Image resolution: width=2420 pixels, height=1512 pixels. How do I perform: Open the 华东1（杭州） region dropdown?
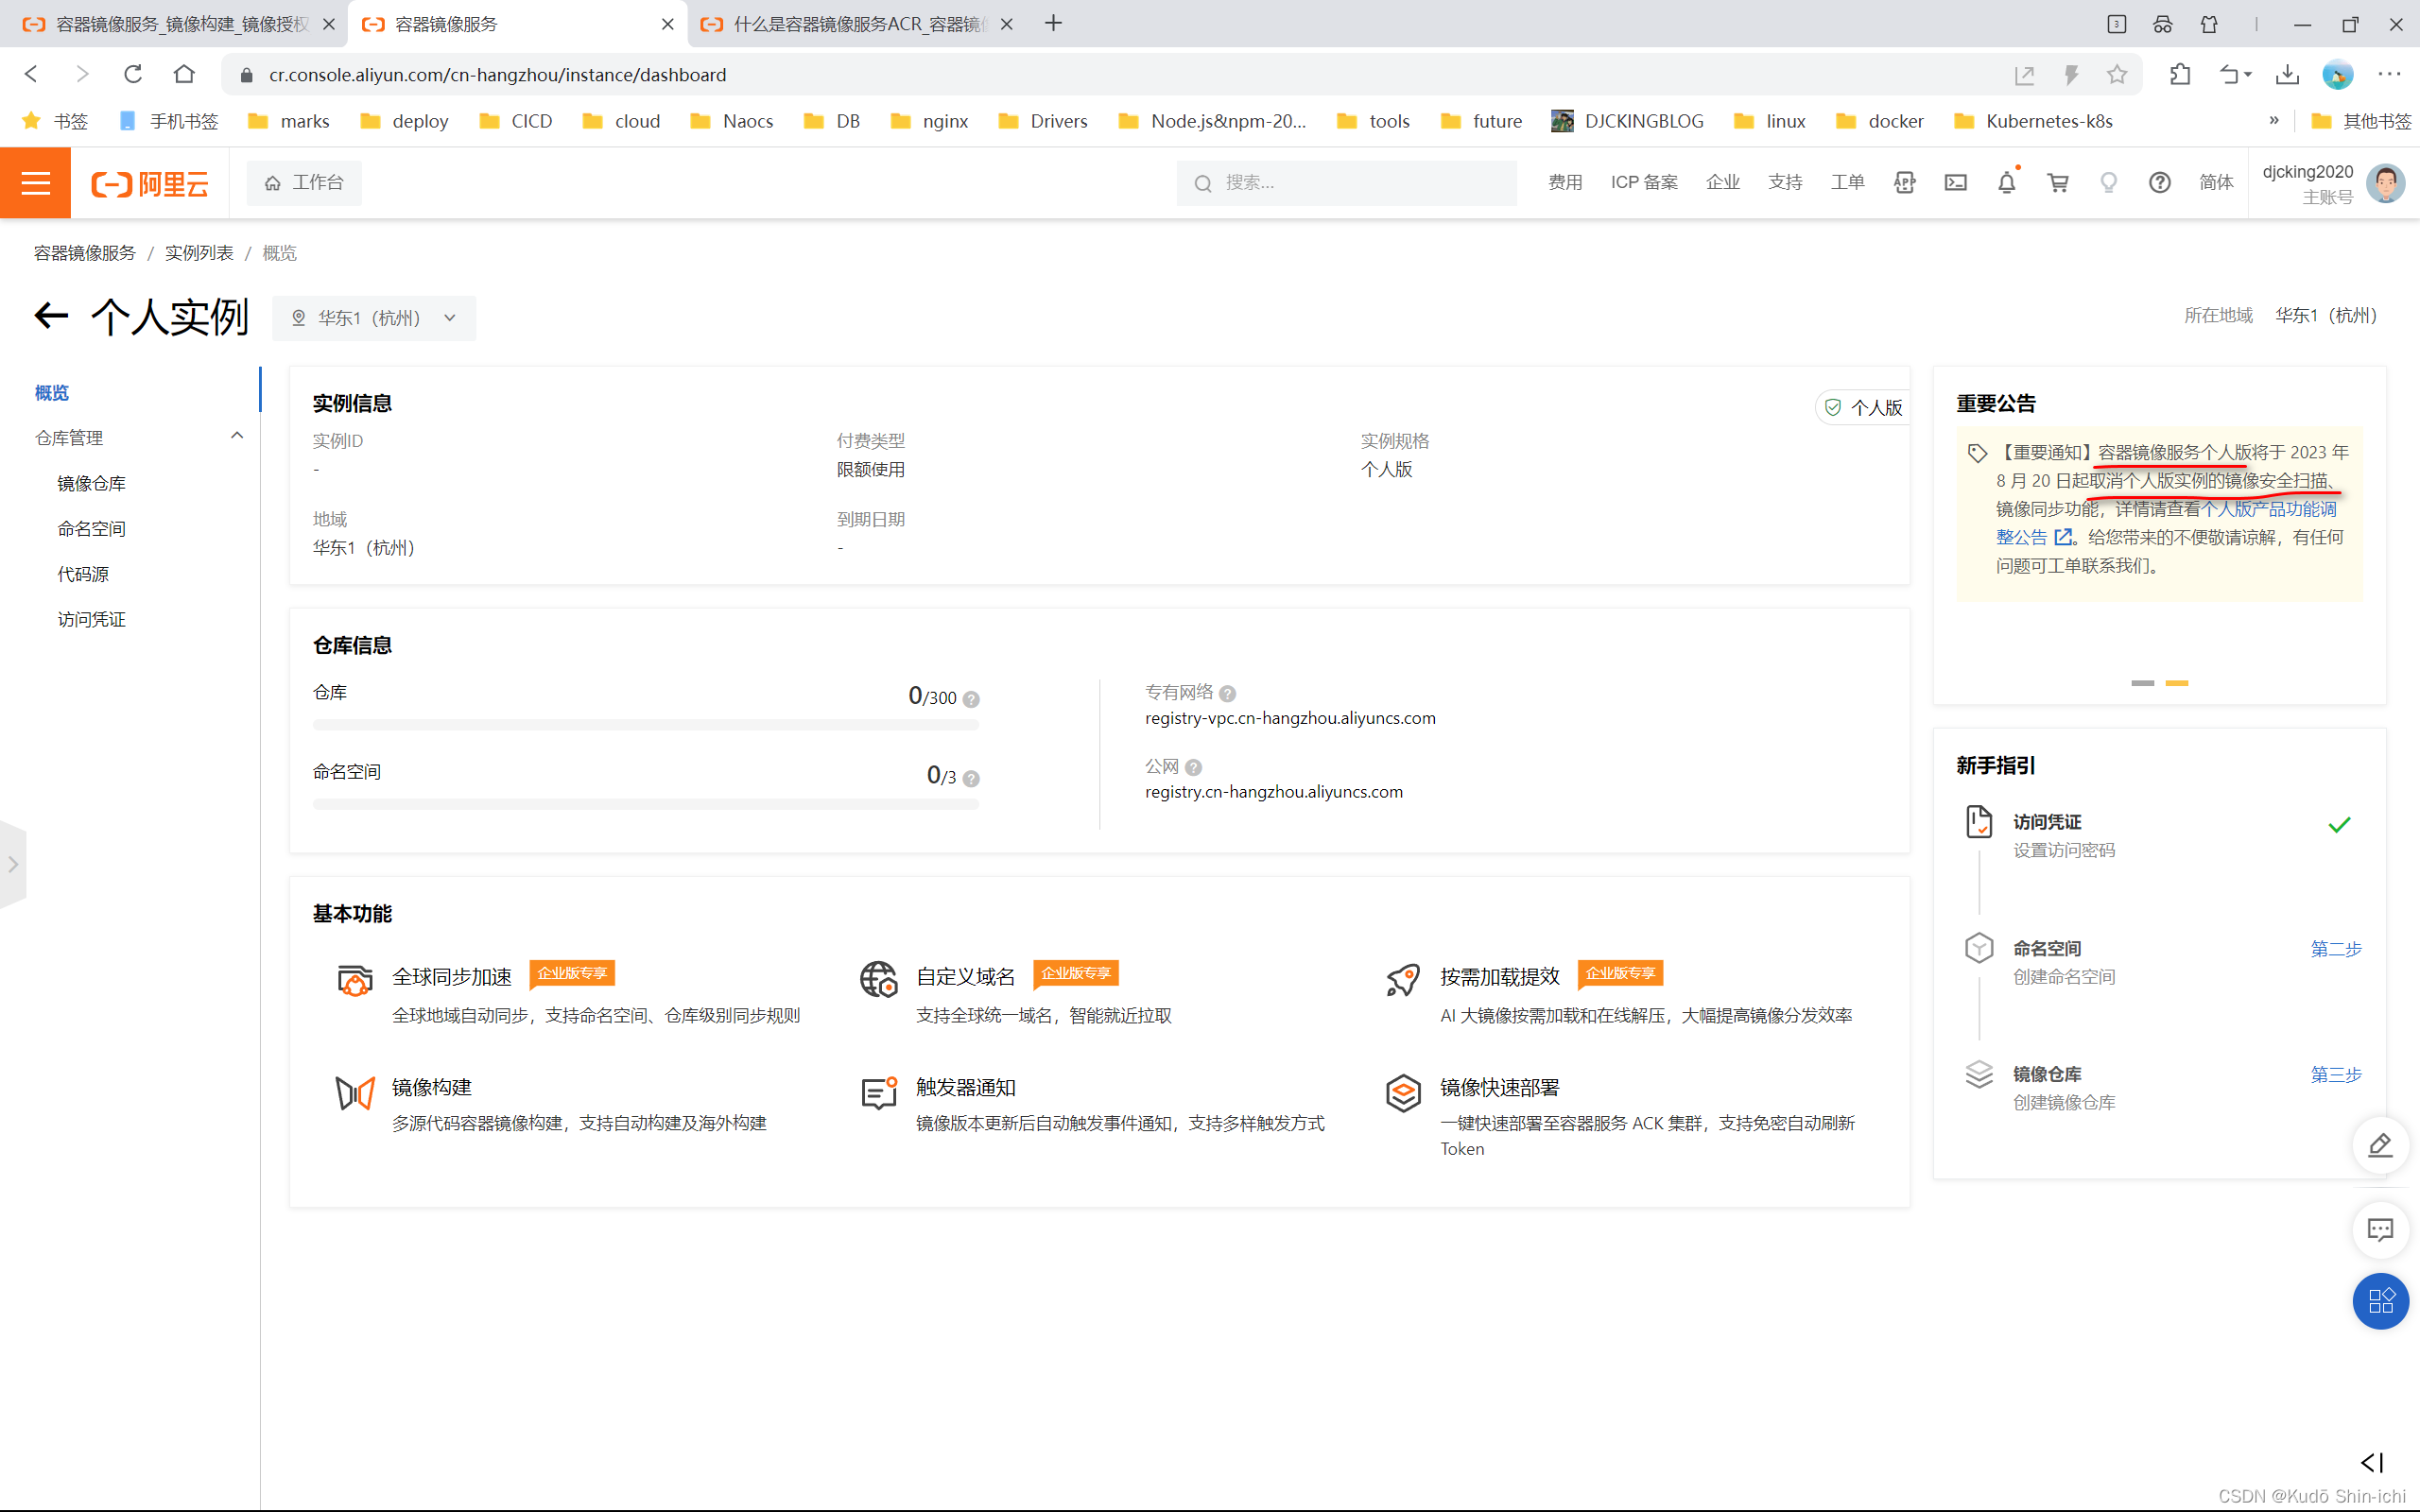374,318
